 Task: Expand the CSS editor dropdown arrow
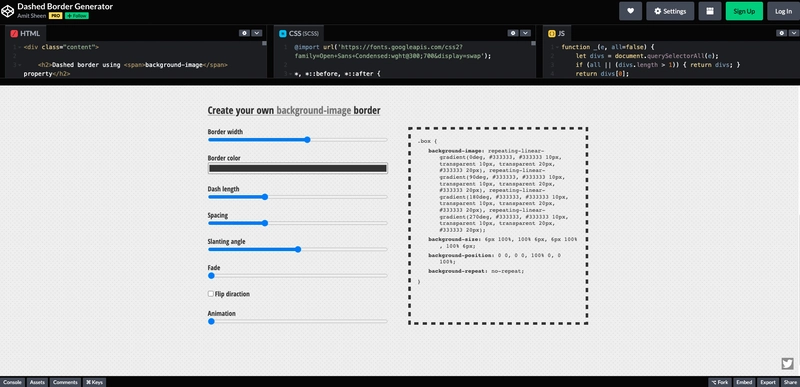pyautogui.click(x=525, y=33)
